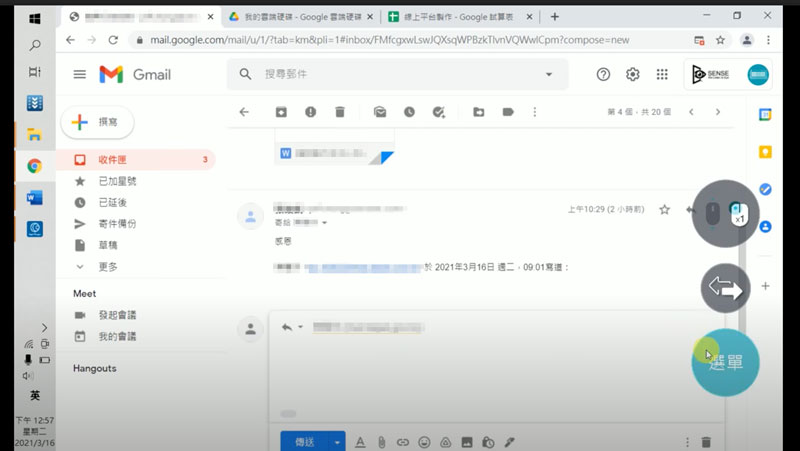Viewport: 800px width, 451px height.
Task: Bookmark this page with star icon
Action: click(x=720, y=40)
